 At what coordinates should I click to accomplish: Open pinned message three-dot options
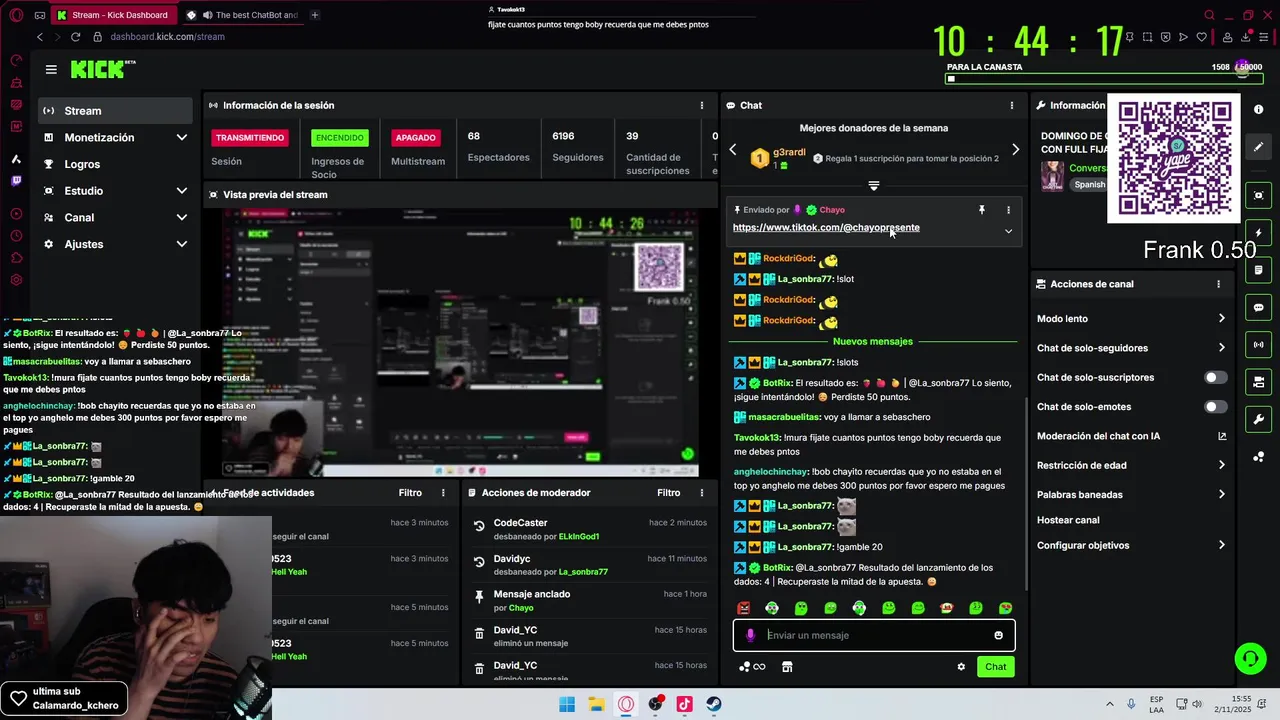tap(1008, 210)
